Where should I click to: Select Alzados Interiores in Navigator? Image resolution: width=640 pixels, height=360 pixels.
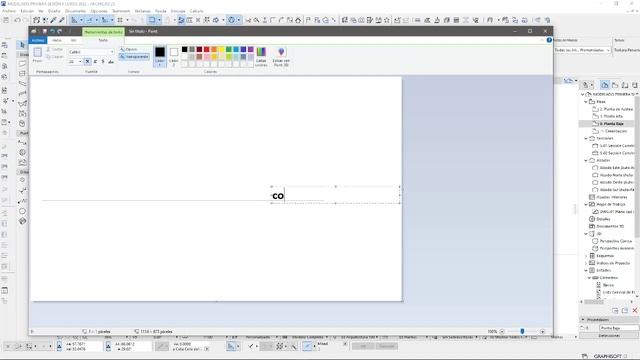(x=608, y=197)
